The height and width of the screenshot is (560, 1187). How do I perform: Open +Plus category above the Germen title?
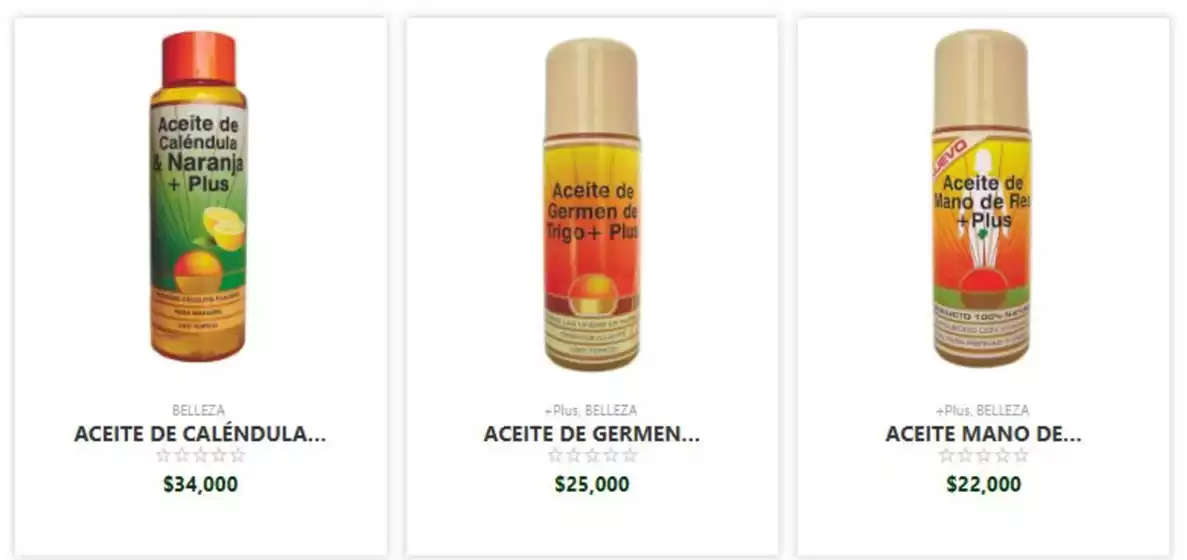point(561,410)
